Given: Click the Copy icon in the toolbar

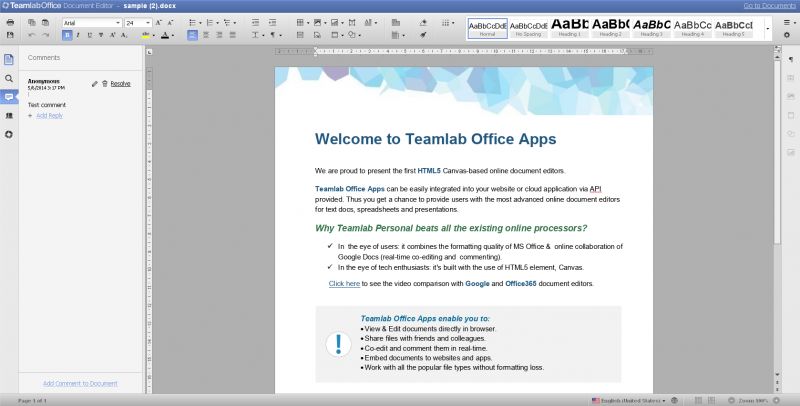Looking at the screenshot, I should (32, 23).
